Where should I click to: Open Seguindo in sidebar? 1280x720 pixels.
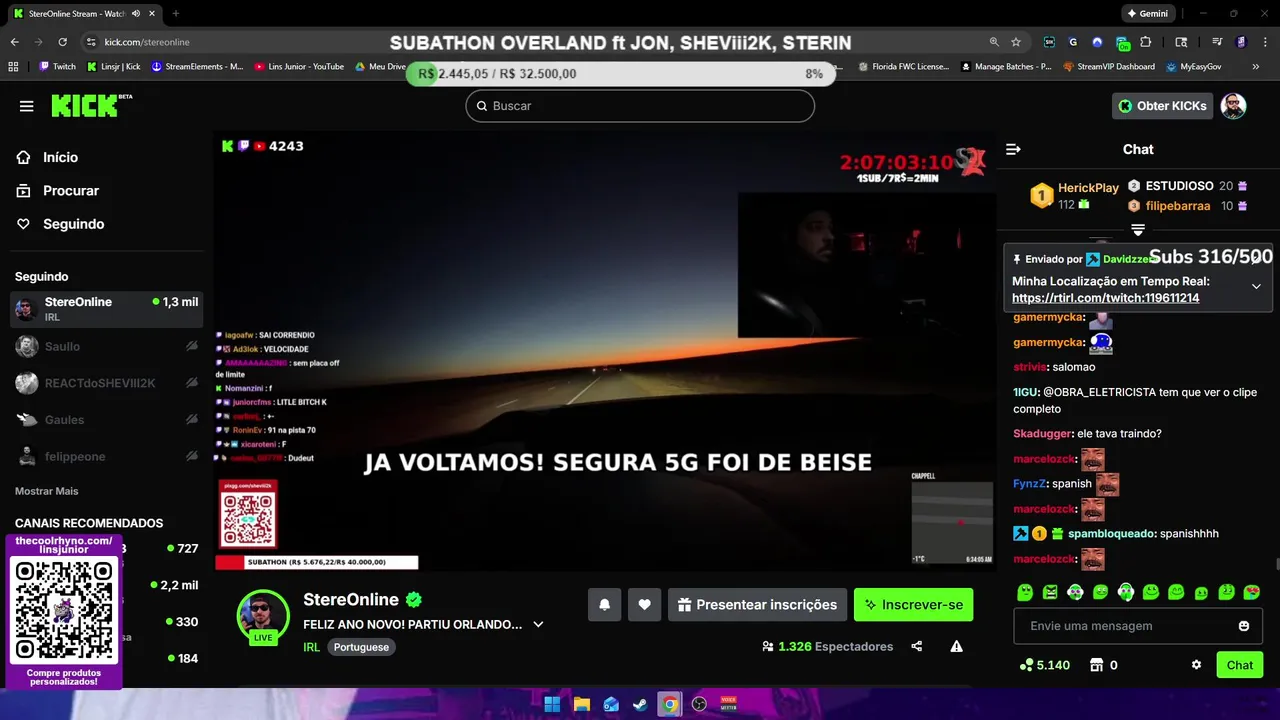coord(73,224)
